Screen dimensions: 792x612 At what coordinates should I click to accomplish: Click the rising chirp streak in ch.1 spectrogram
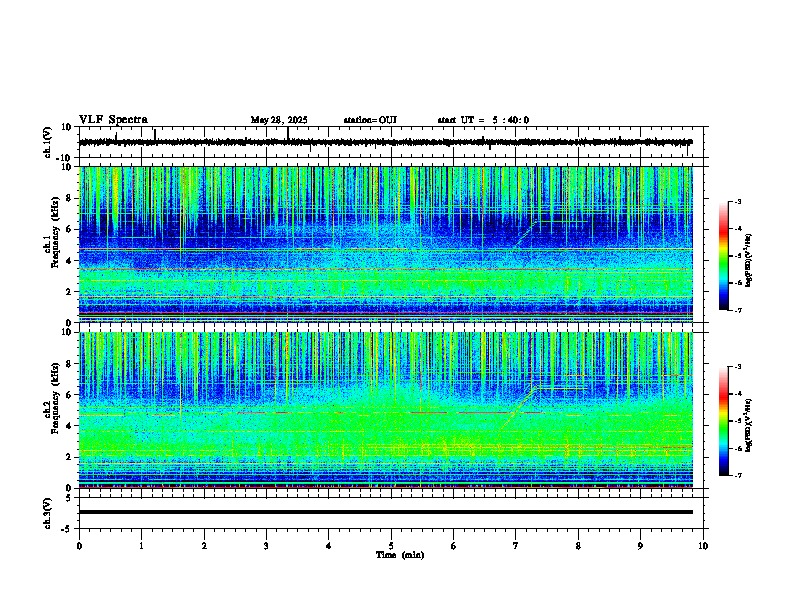(x=525, y=233)
